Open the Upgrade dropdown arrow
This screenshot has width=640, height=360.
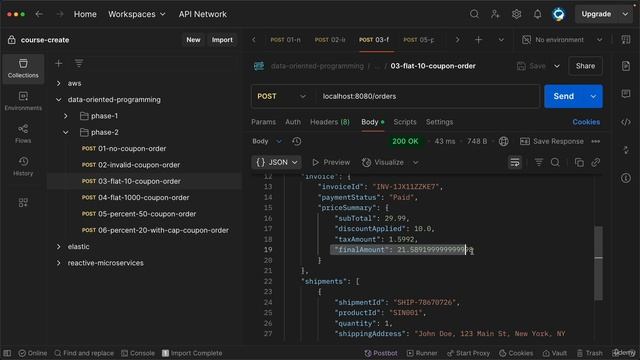click(625, 14)
